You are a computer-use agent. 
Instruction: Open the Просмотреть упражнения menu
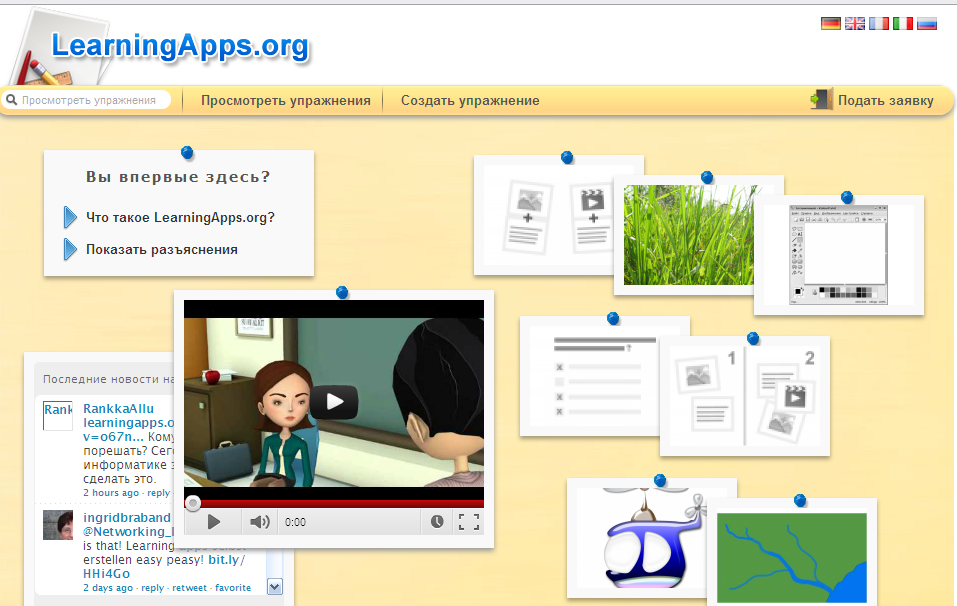pos(285,100)
